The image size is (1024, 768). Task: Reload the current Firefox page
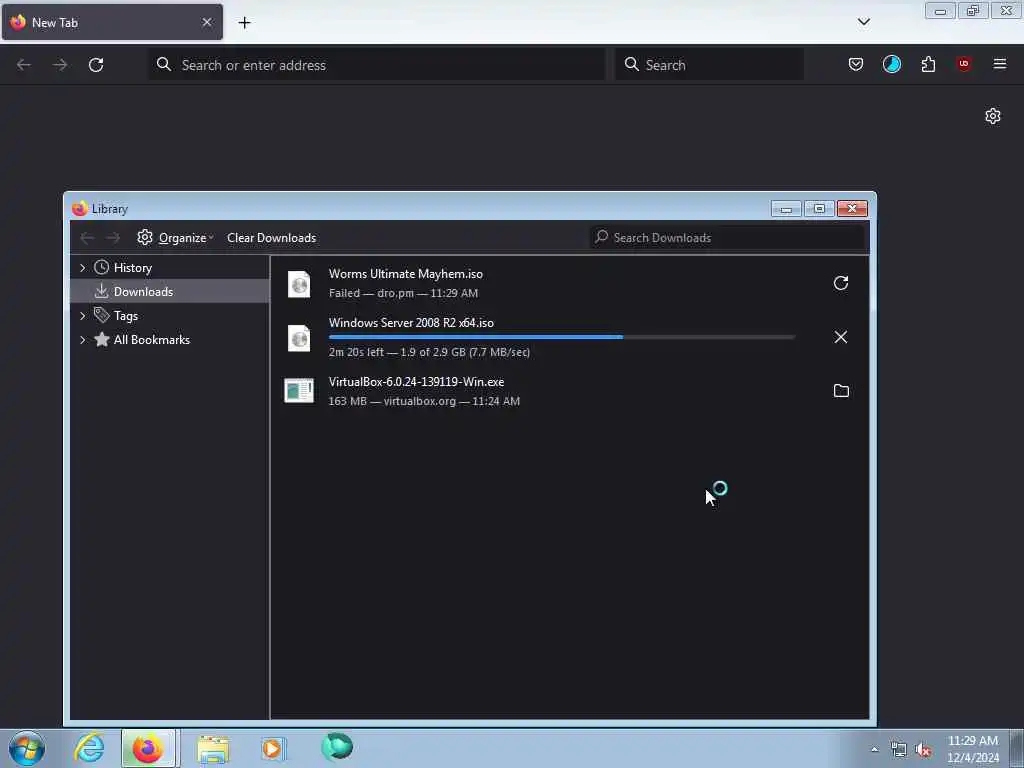coord(96,65)
